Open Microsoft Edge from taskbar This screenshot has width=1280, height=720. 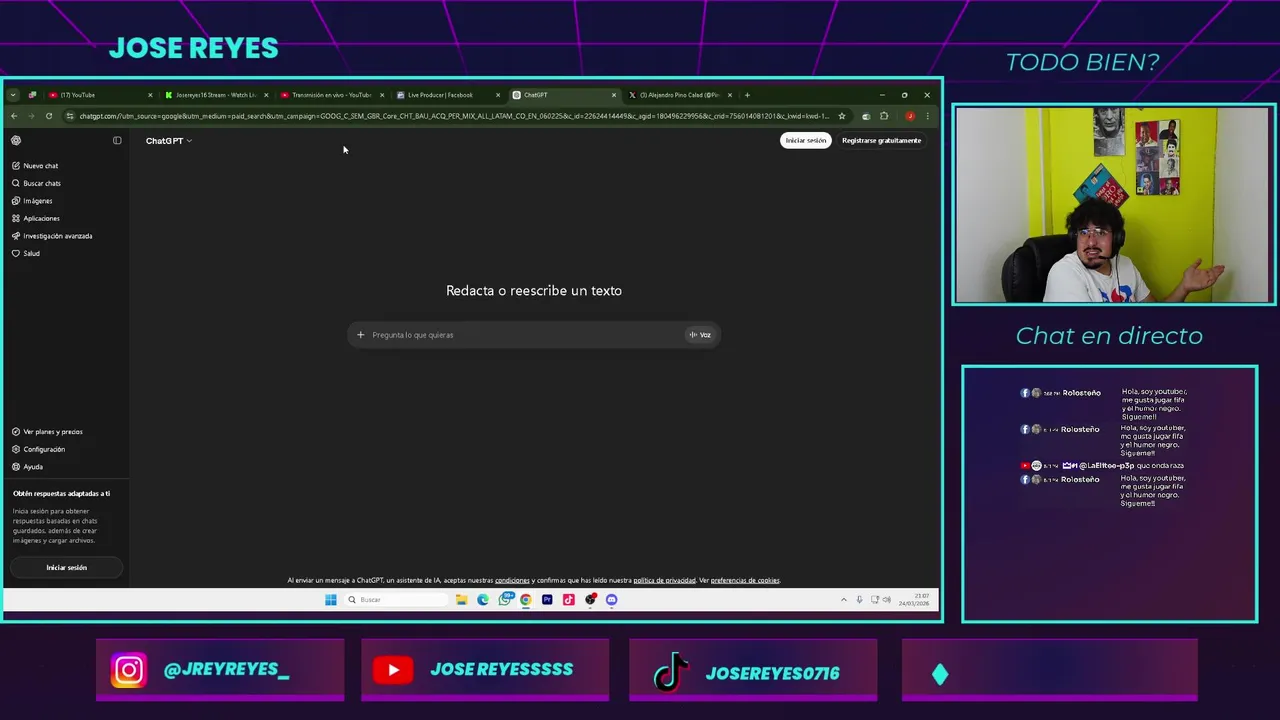[483, 600]
